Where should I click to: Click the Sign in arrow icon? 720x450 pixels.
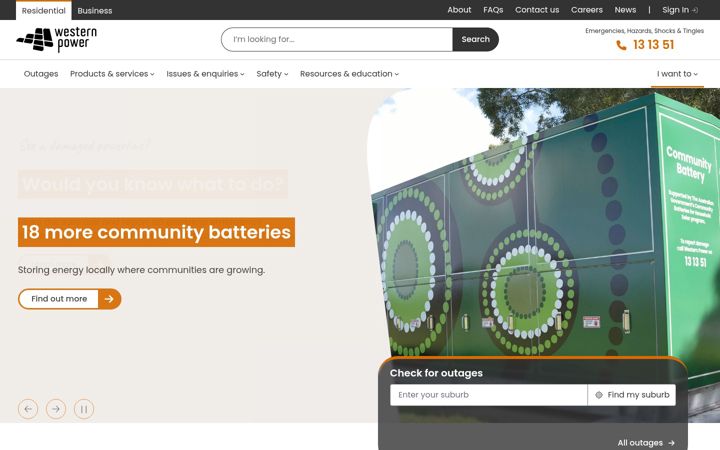click(695, 10)
